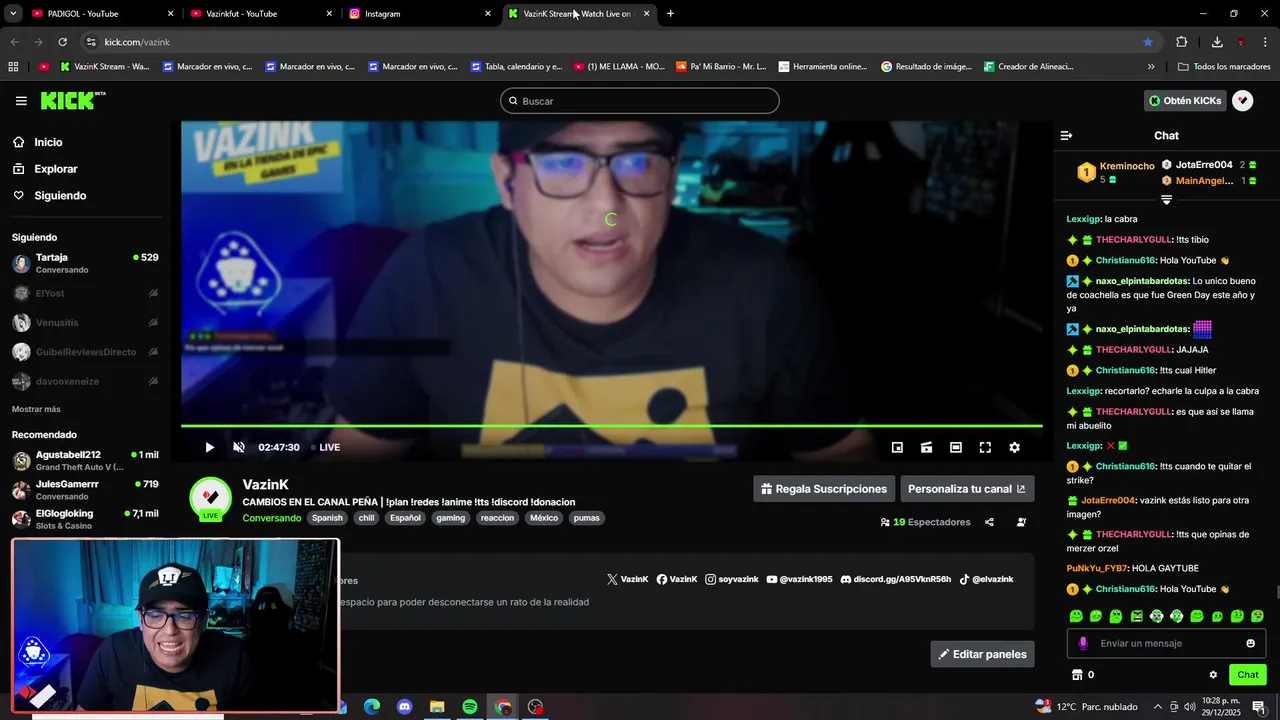The image size is (1280, 720).
Task: Select the pumas tag
Action: pyautogui.click(x=586, y=518)
